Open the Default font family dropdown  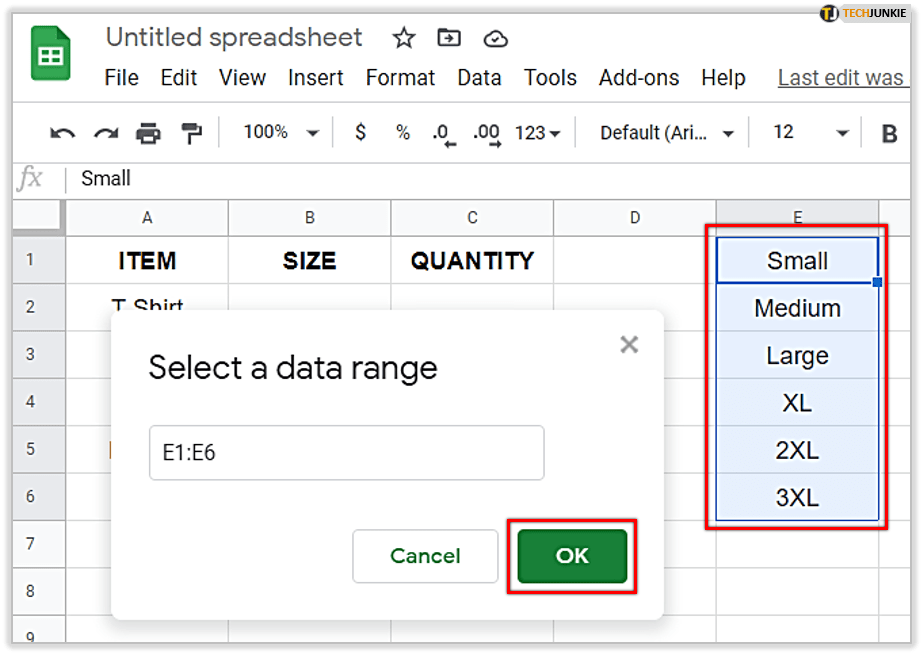(x=667, y=133)
